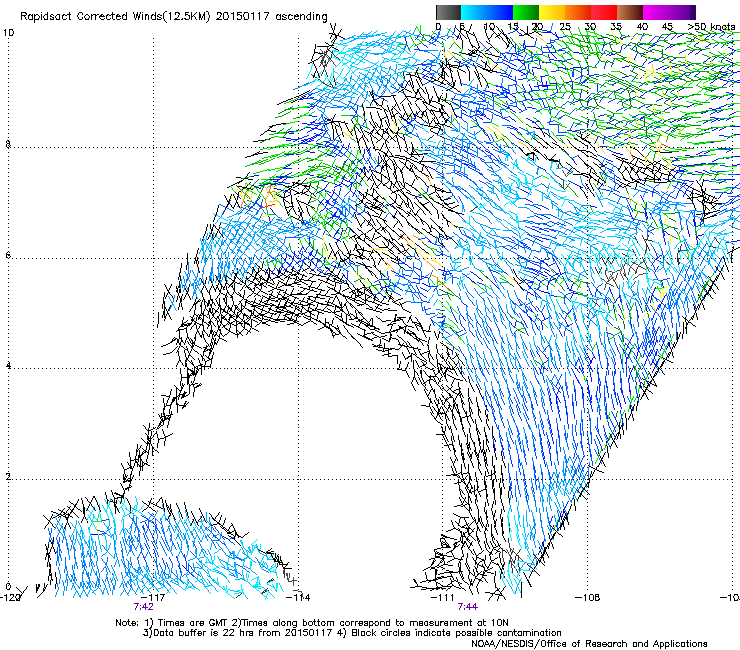
Task: Pick the magenta 40–45 knots legend segment
Action: click(x=656, y=12)
